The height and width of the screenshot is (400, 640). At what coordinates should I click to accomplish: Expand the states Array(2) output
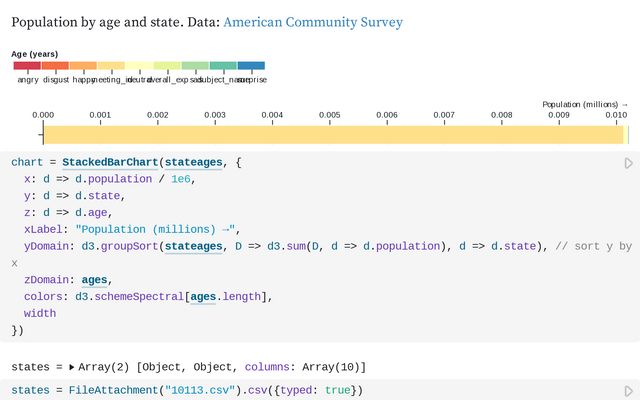[71, 367]
